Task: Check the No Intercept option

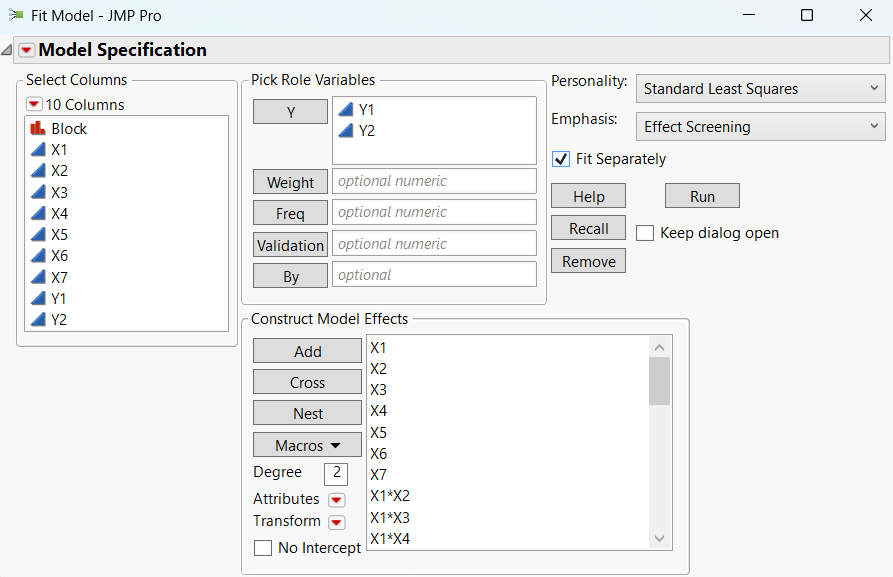Action: click(x=263, y=548)
